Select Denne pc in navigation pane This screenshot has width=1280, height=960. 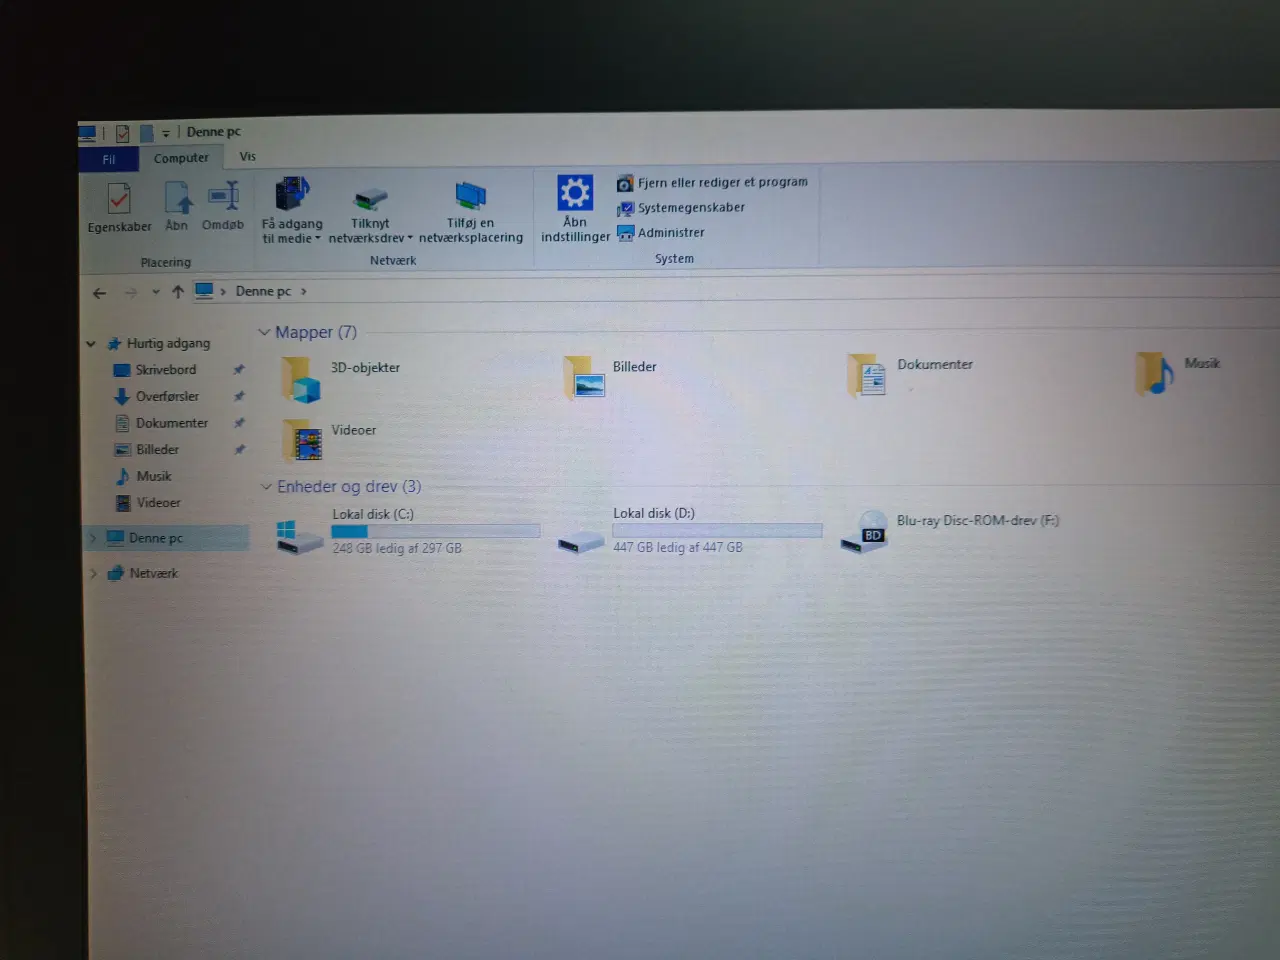[x=155, y=538]
